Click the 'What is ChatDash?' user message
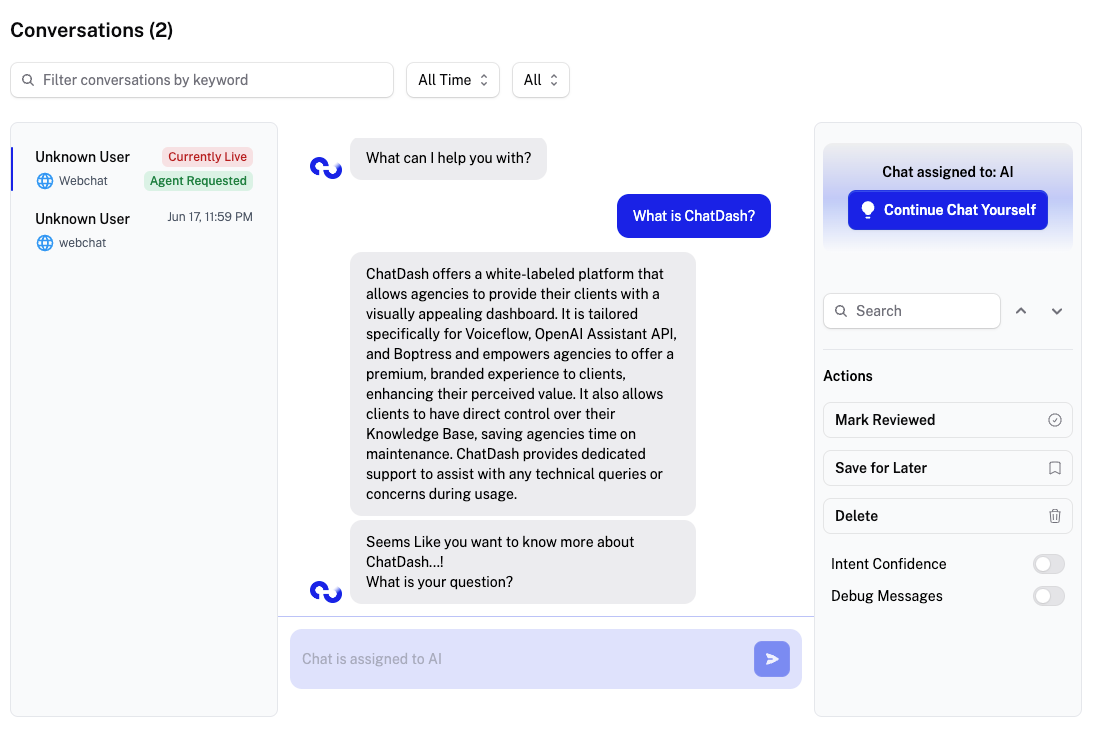 point(694,216)
